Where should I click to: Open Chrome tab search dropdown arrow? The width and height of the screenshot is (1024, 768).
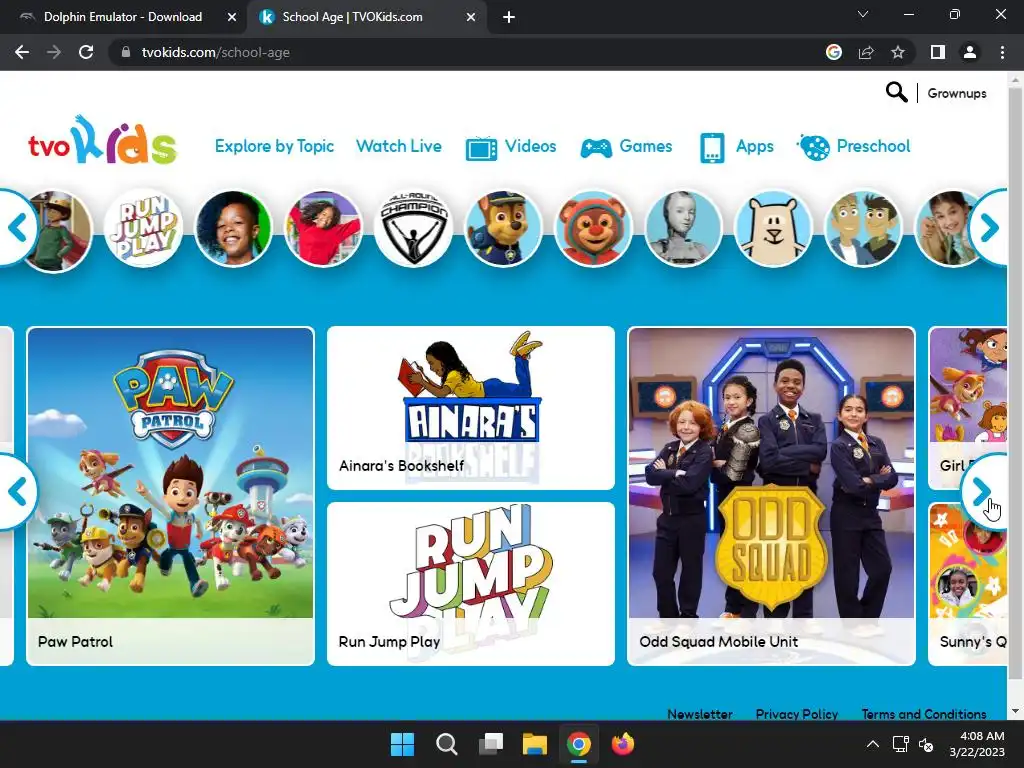pyautogui.click(x=863, y=14)
